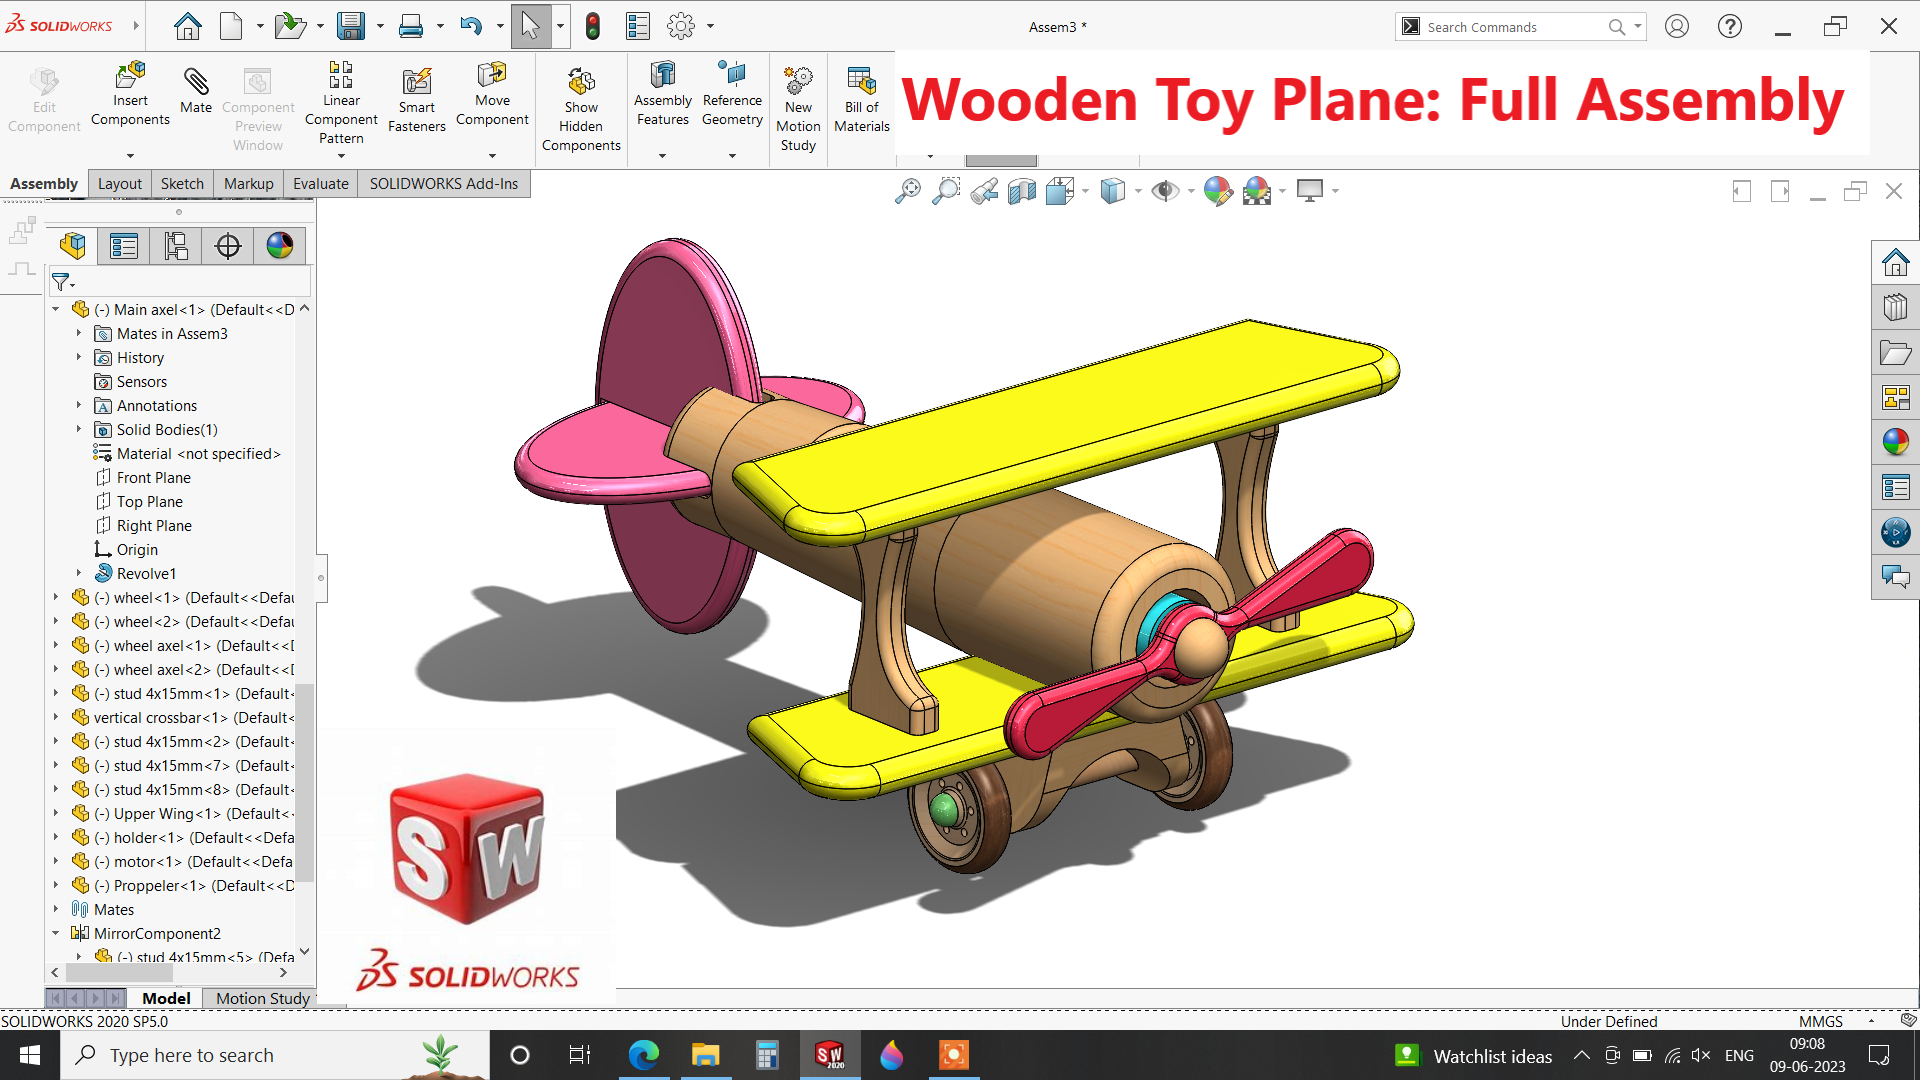Switch to the Evaluate tab
The image size is (1920, 1080).
point(320,184)
